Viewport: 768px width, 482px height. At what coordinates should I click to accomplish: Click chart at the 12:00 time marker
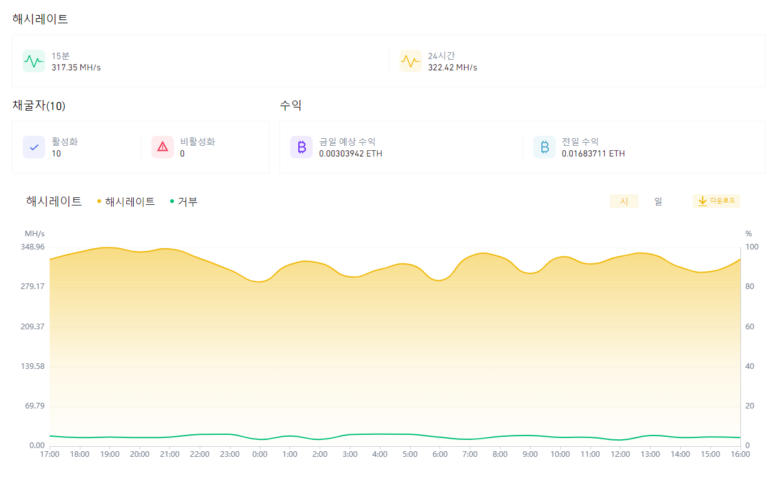tap(620, 454)
